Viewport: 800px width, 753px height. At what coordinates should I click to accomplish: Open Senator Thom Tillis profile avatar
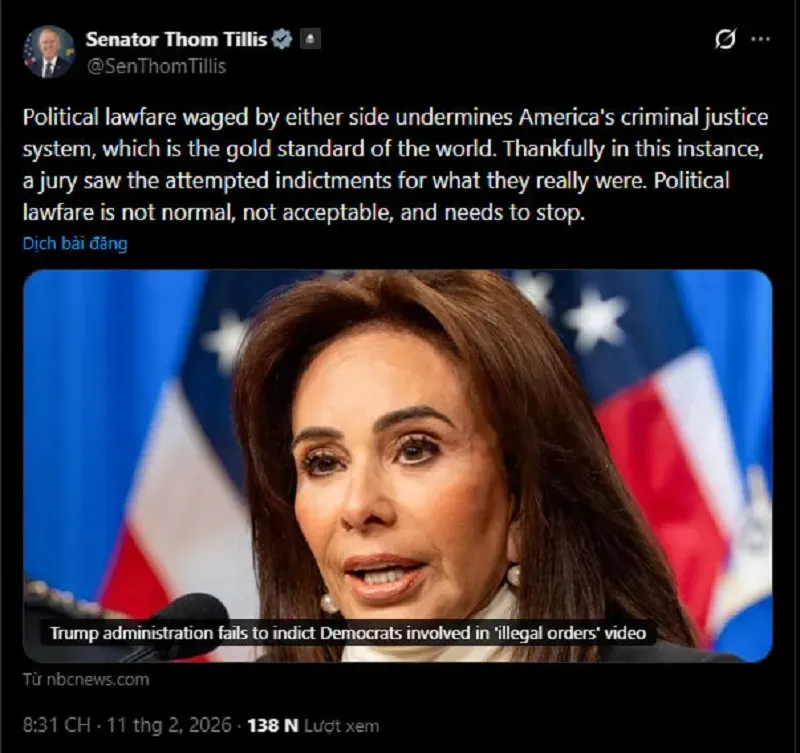point(49,52)
